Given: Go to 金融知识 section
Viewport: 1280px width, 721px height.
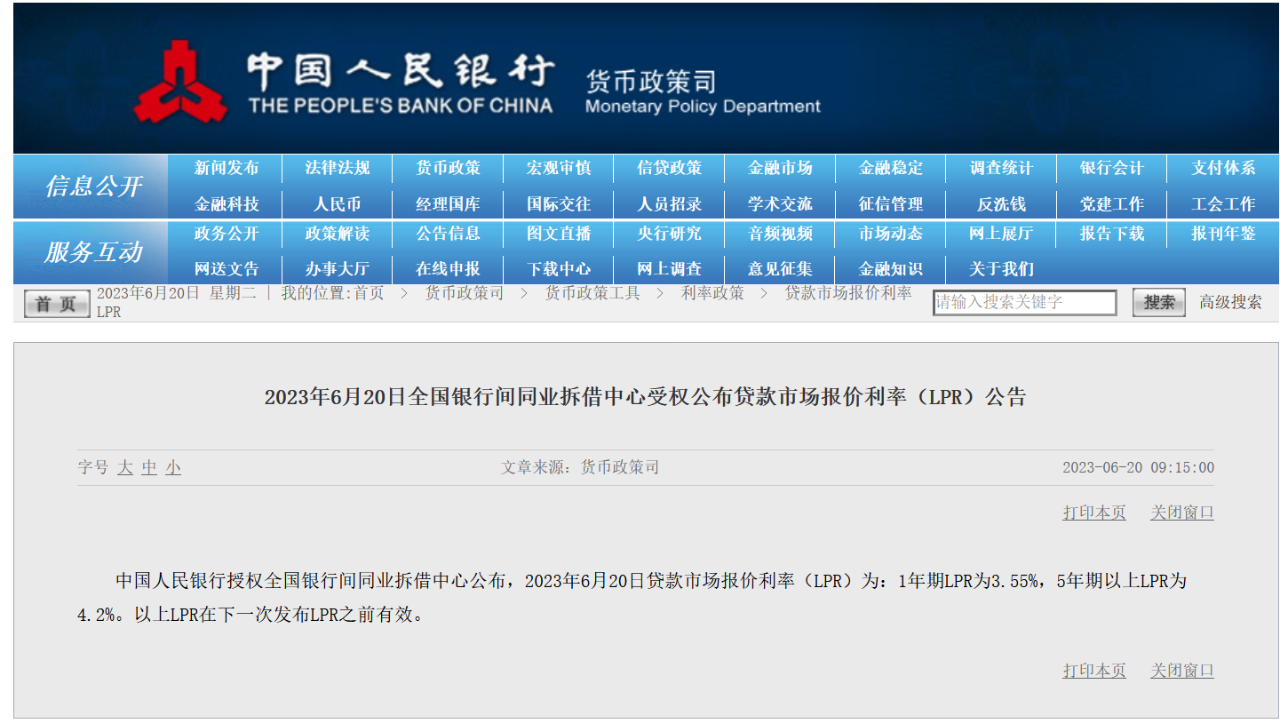Looking at the screenshot, I should [x=891, y=269].
